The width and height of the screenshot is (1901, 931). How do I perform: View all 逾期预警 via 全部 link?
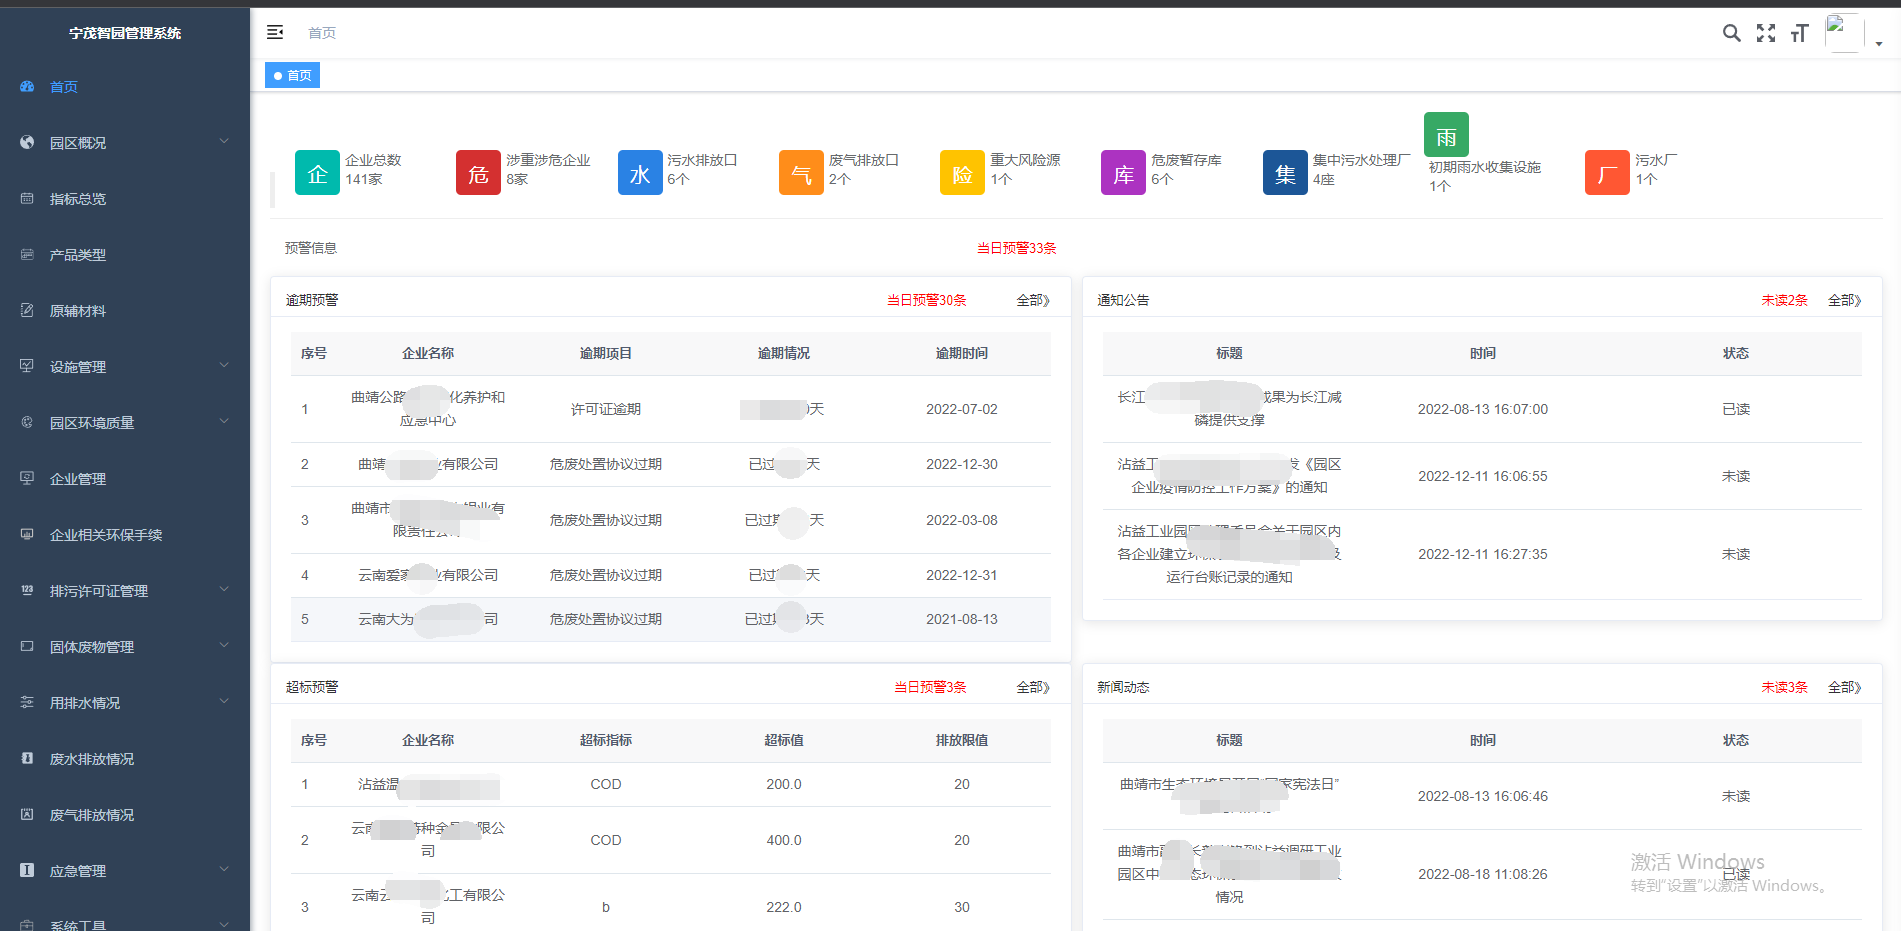[x=1033, y=300]
